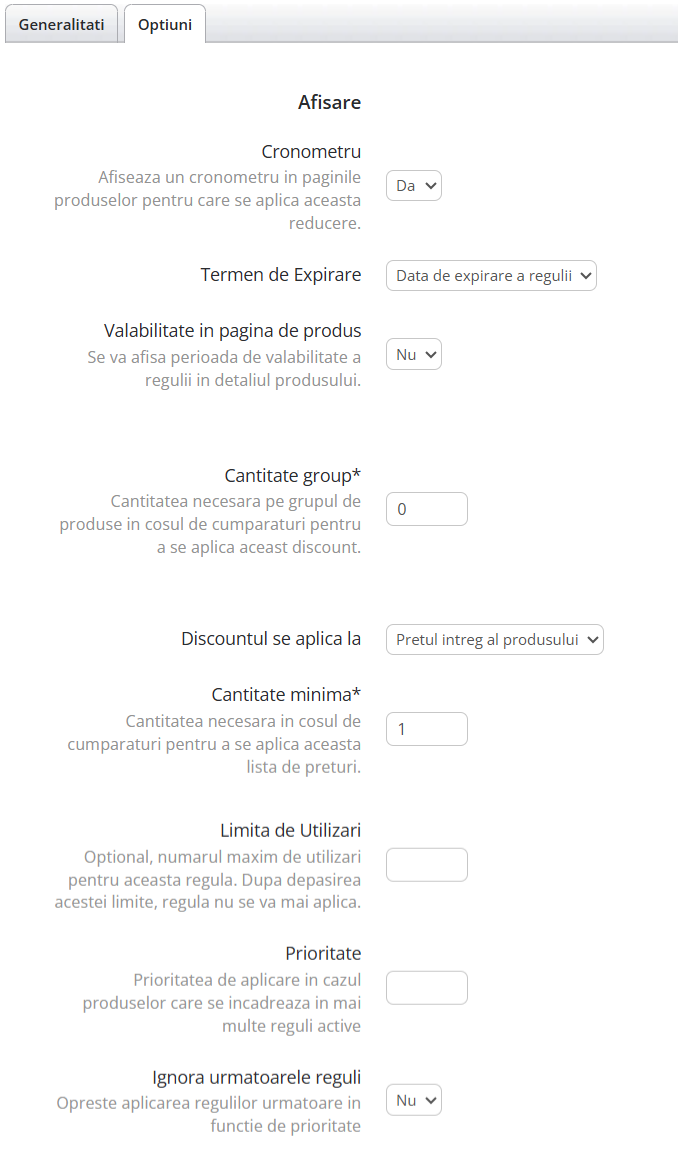Screen dimensions: 678x1159
Task: Select the Cantitate group input field
Action: pyautogui.click(x=426, y=509)
